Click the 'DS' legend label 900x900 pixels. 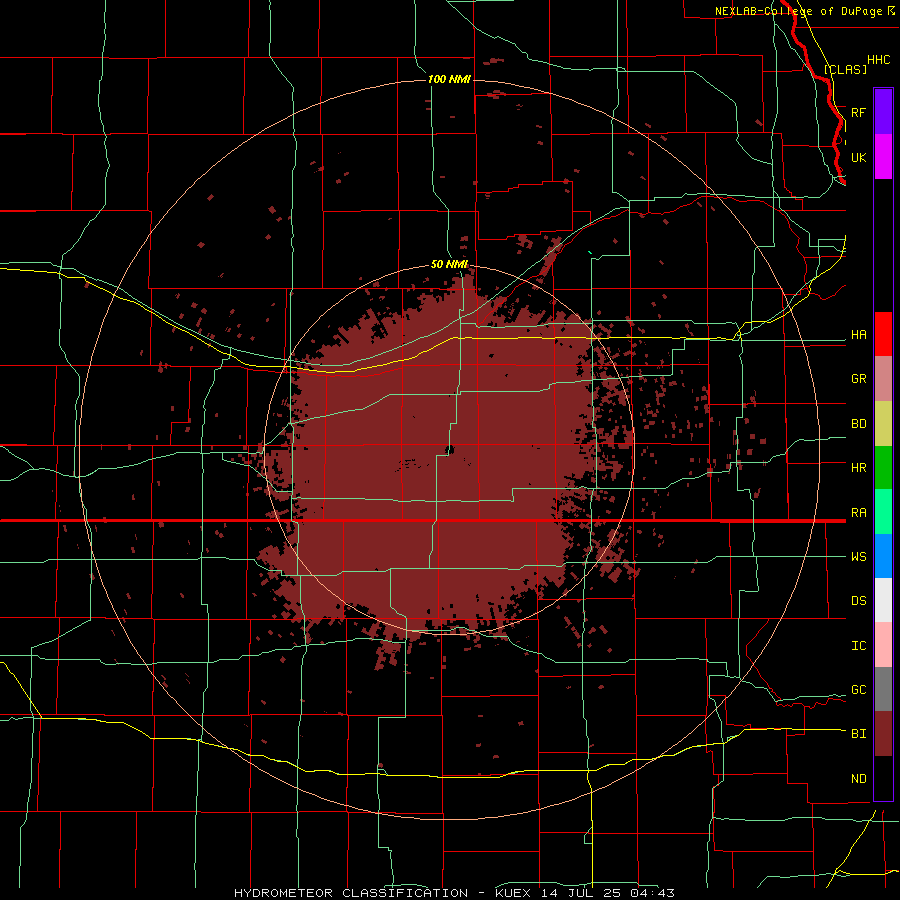(x=858, y=601)
